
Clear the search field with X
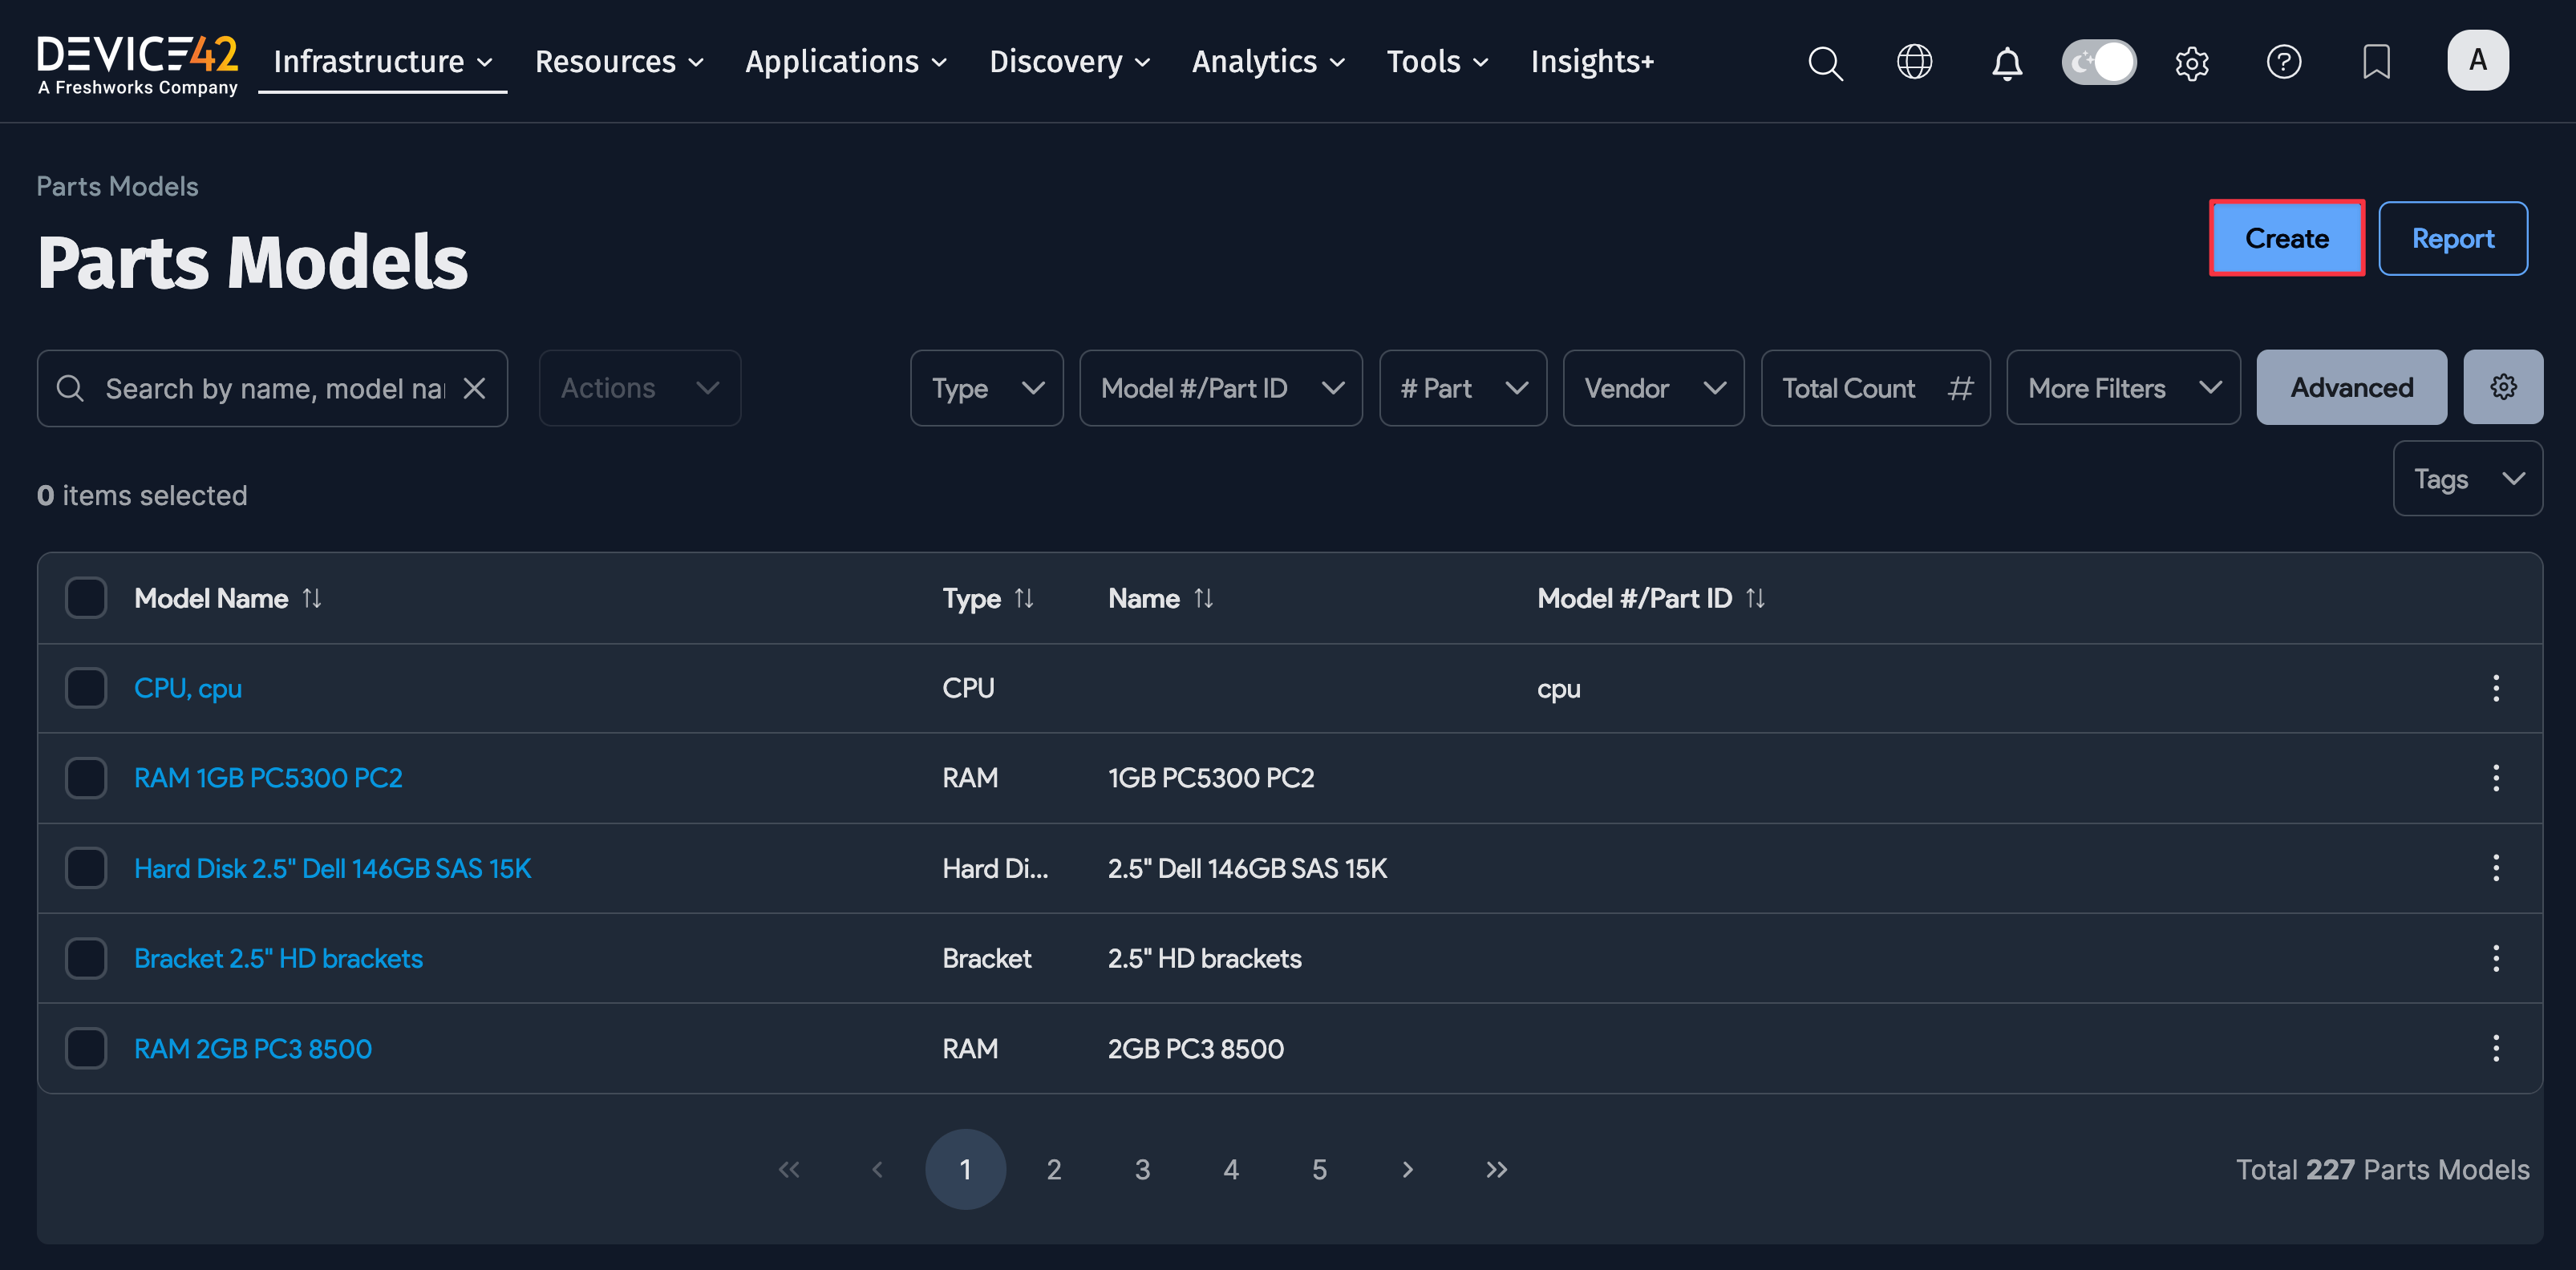pos(474,388)
